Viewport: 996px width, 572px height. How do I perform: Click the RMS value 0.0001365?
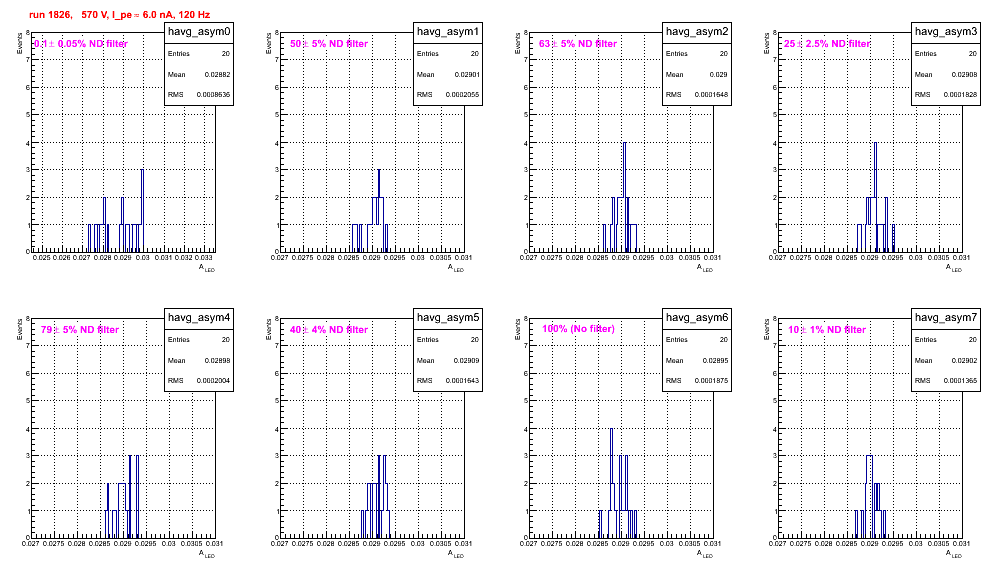[x=960, y=381]
